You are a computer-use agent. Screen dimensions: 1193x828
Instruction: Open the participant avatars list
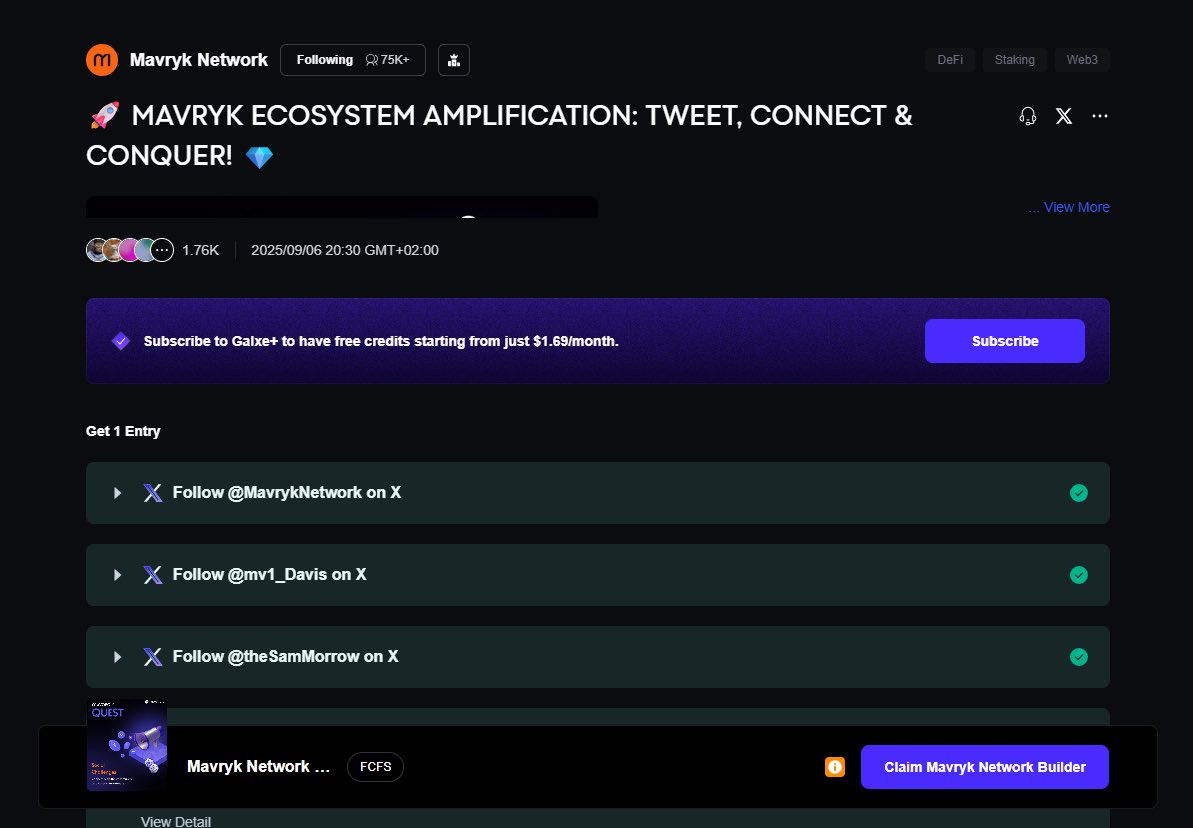(129, 250)
